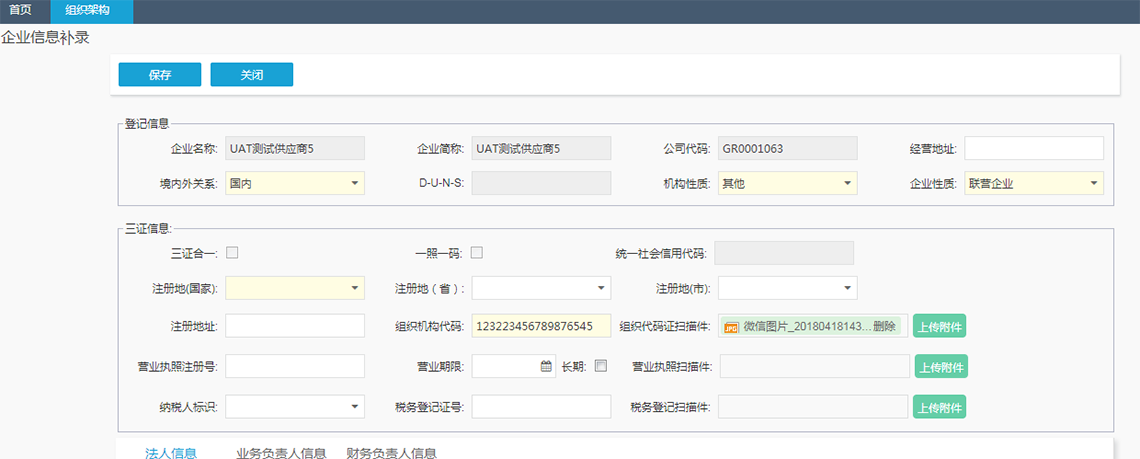Click the 经营地址 input field
1140x459 pixels.
click(x=1034, y=148)
